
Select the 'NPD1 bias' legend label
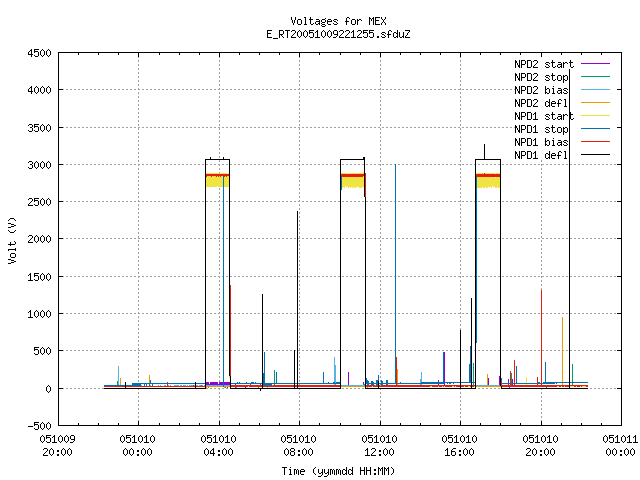pyautogui.click(x=541, y=142)
